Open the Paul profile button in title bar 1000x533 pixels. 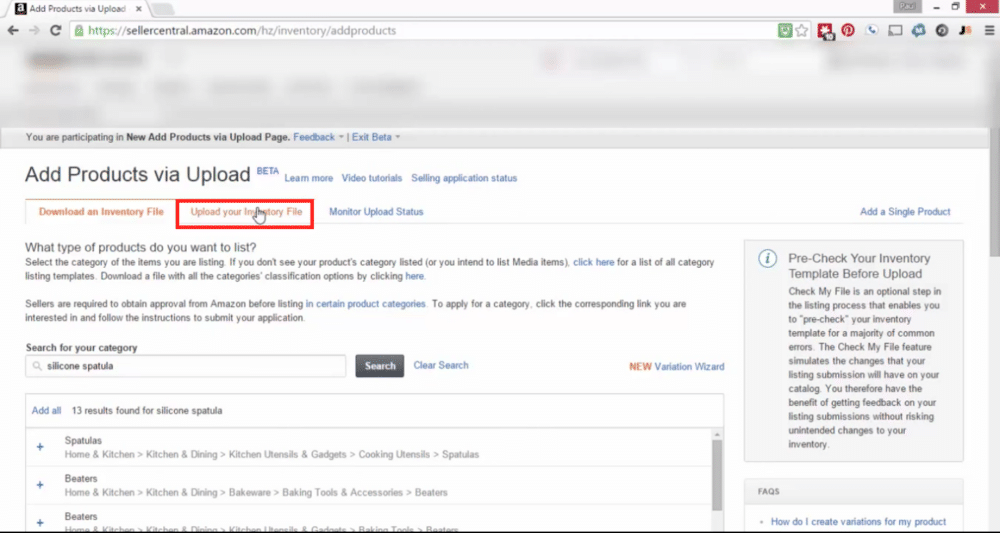coord(907,6)
